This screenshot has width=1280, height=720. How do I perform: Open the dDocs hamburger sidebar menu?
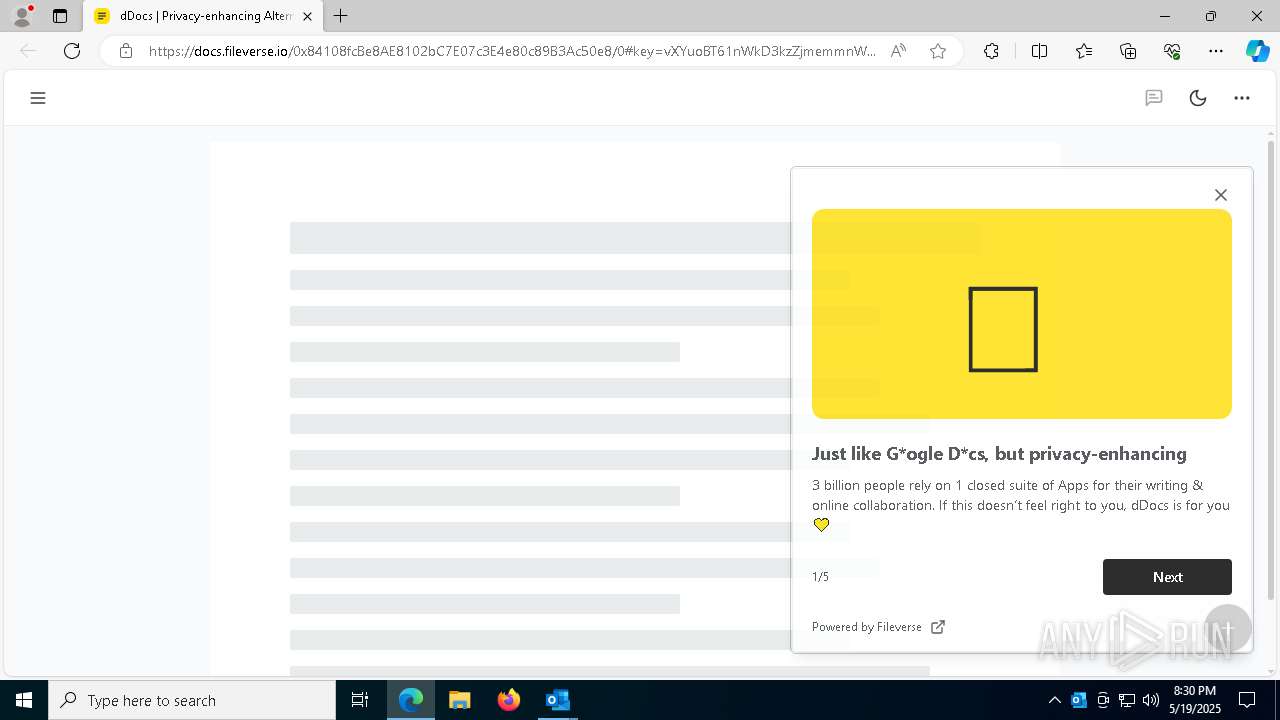pos(38,98)
